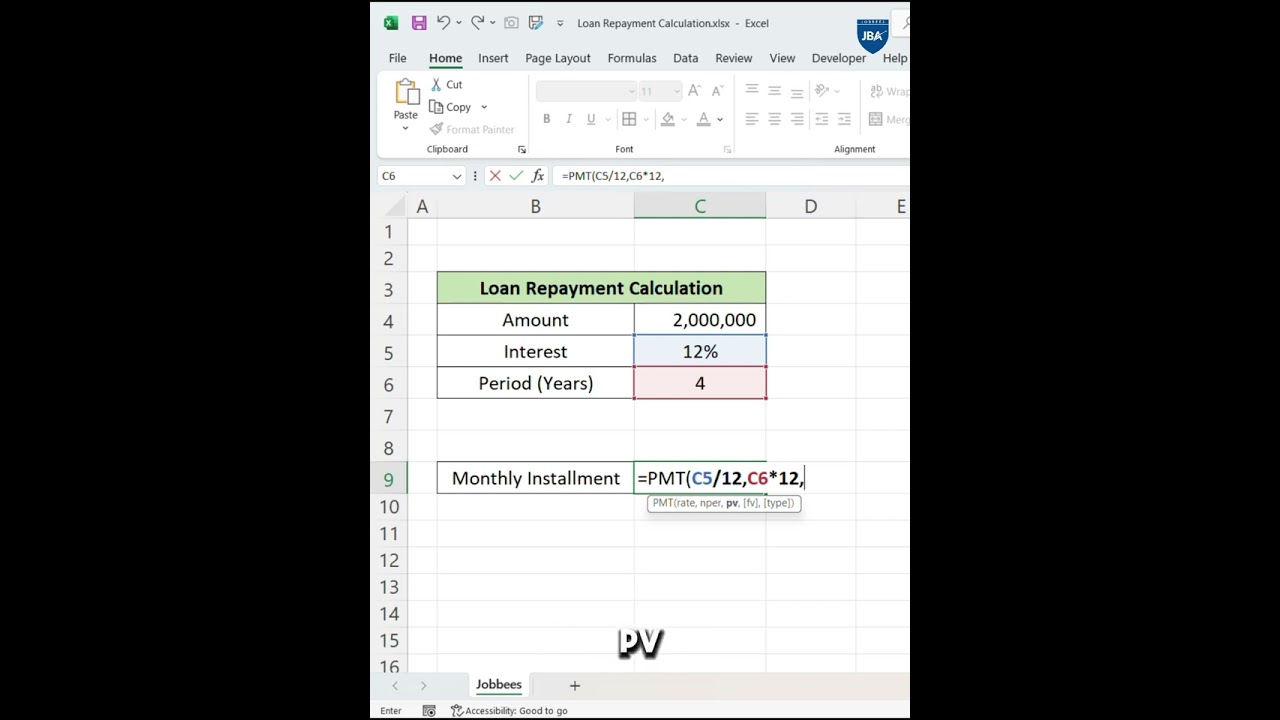Select column C header
This screenshot has width=1280, height=720.
[x=700, y=206]
